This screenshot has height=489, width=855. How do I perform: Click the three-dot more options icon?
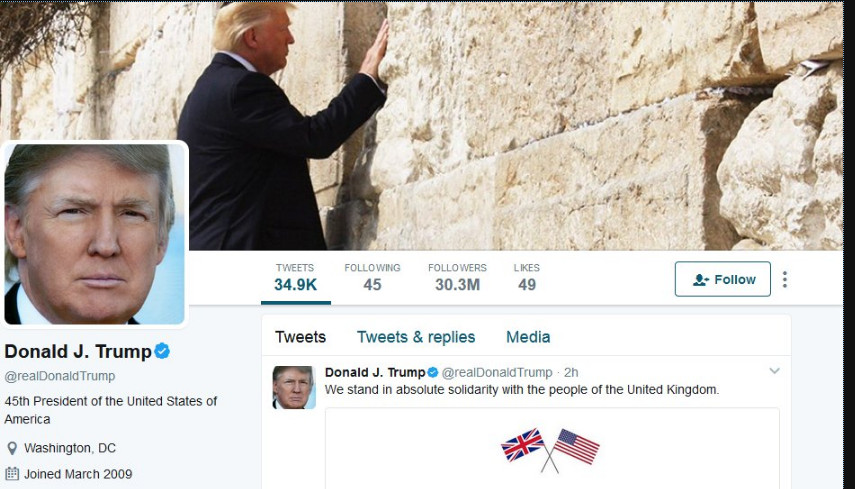tap(785, 280)
